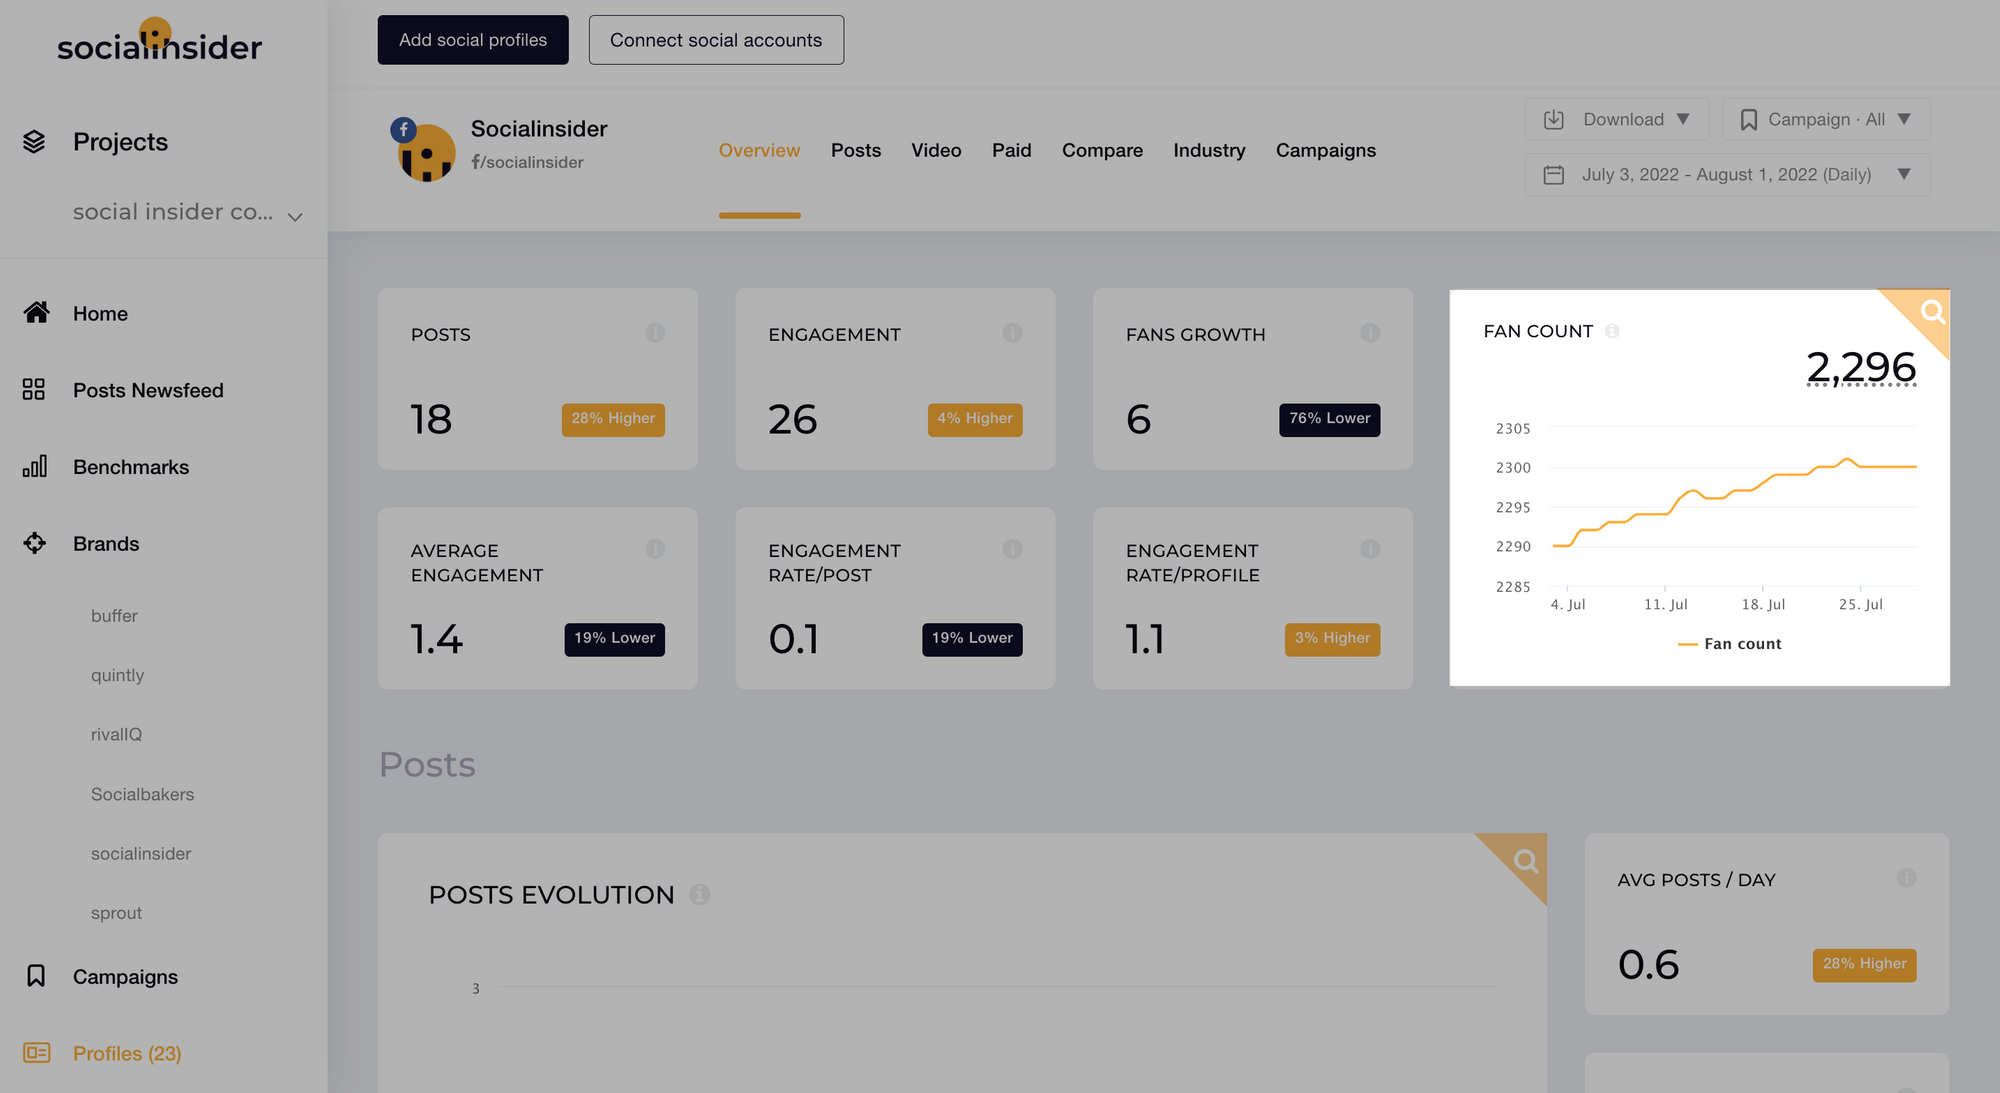Select the buffer brand item
Viewport: 2000px width, 1093px height.
[x=114, y=615]
